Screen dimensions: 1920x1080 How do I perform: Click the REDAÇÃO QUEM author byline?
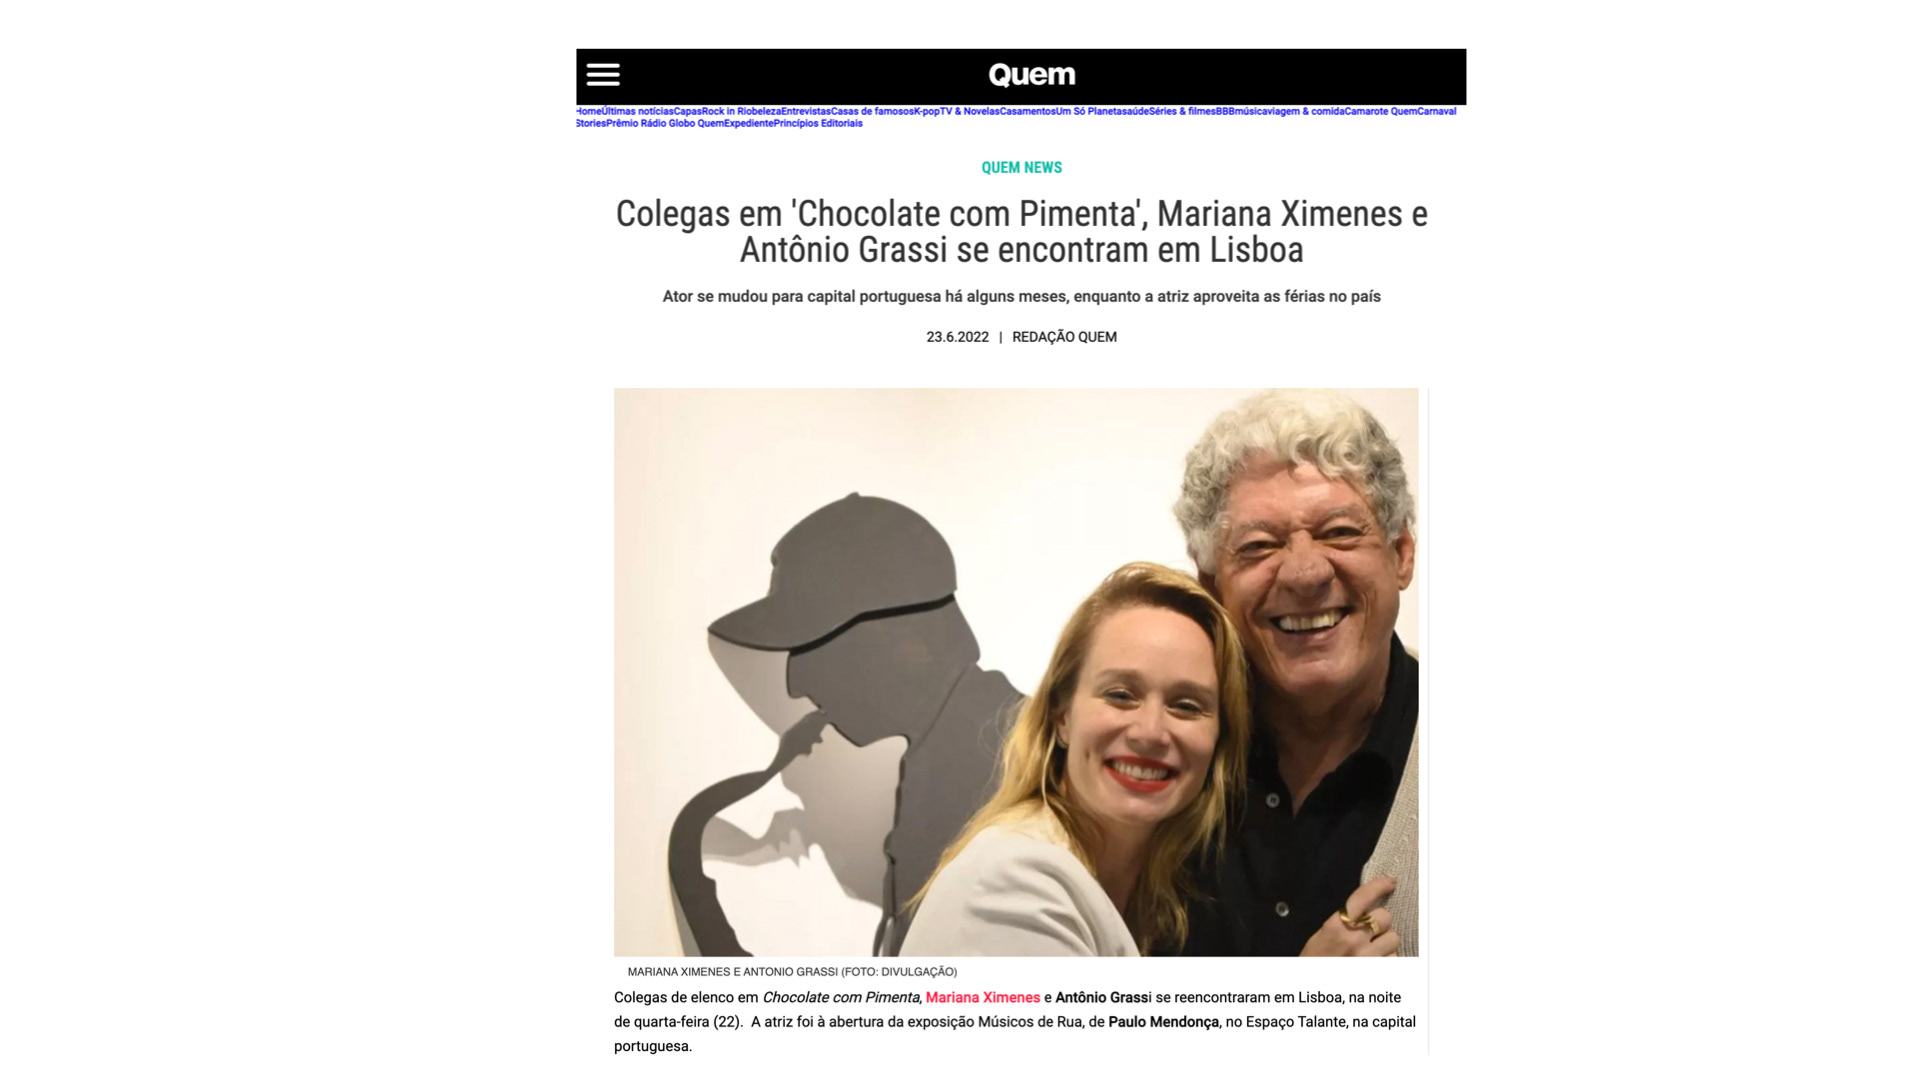pos(1064,337)
